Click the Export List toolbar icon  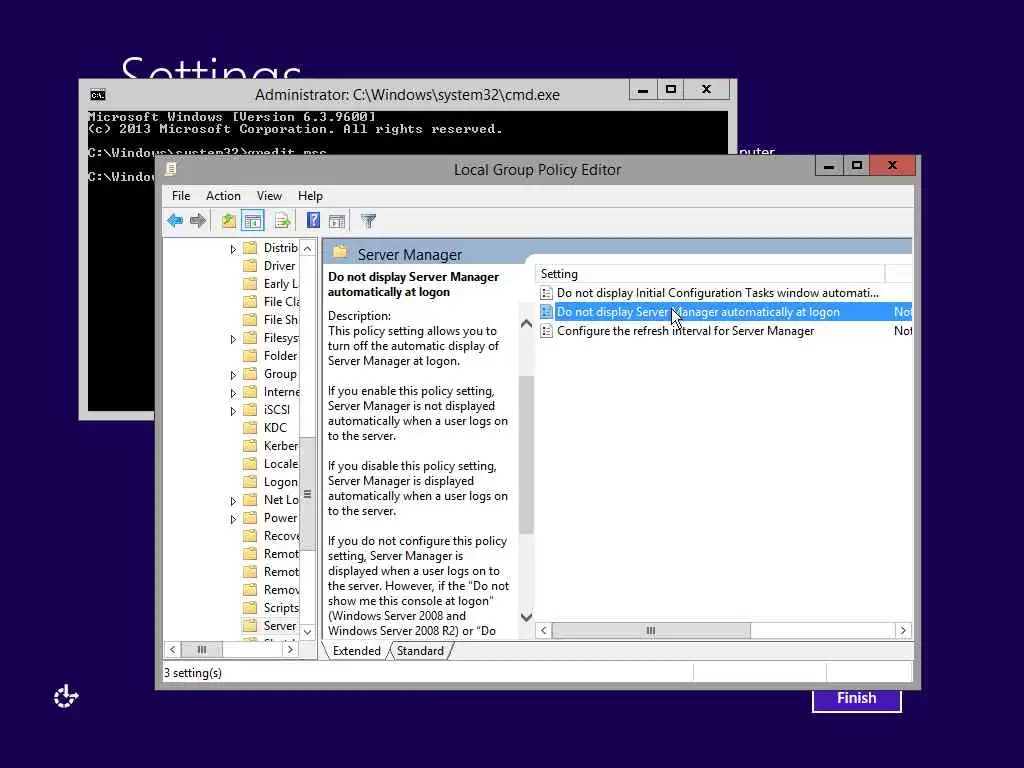[x=283, y=221]
